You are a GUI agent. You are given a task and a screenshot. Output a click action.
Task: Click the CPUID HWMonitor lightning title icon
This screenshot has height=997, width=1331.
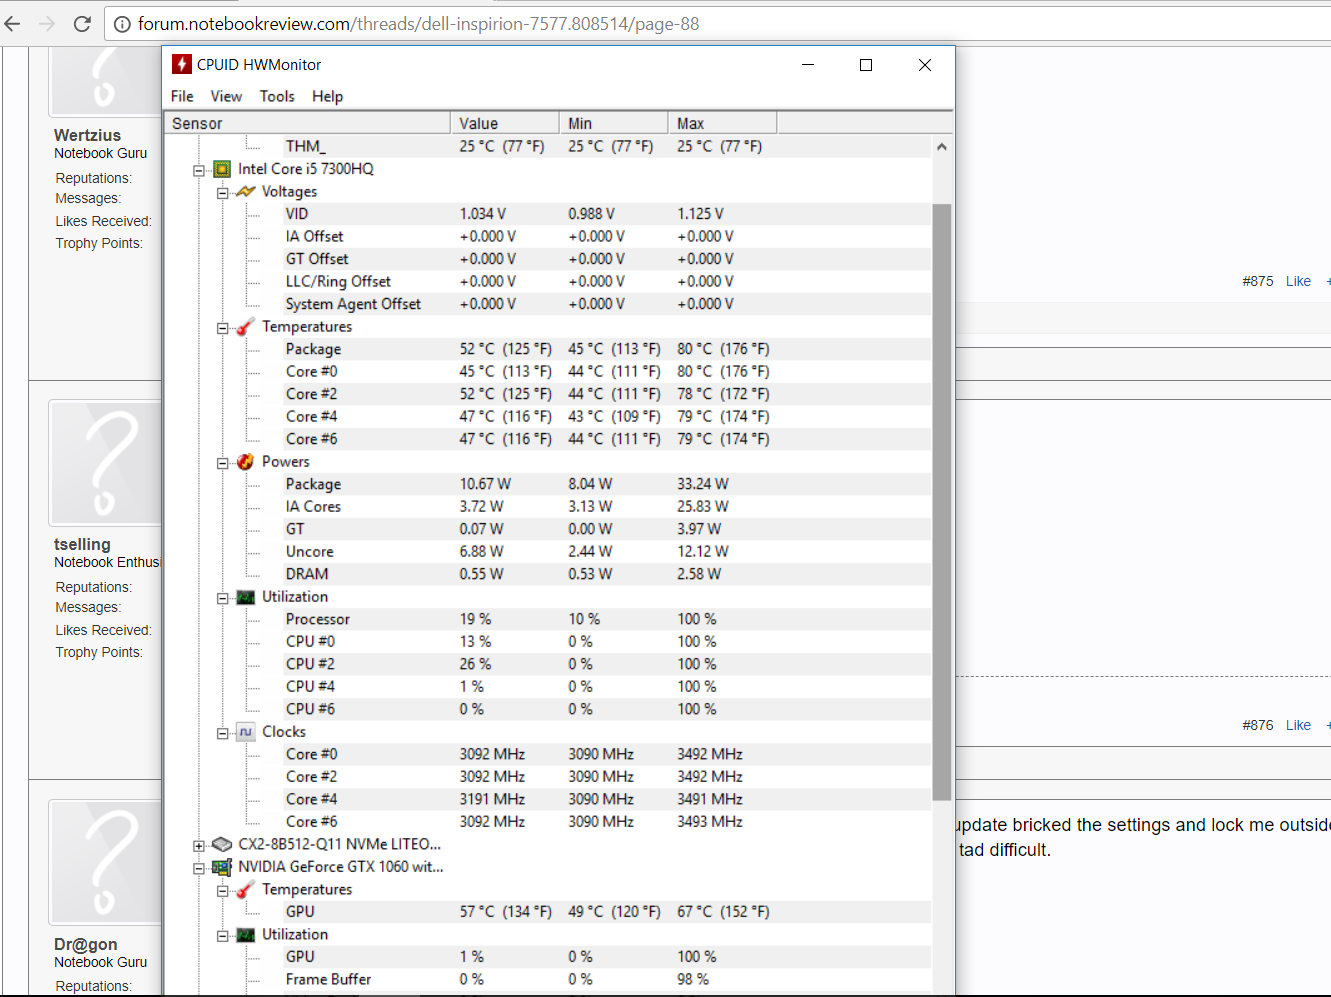(x=181, y=64)
